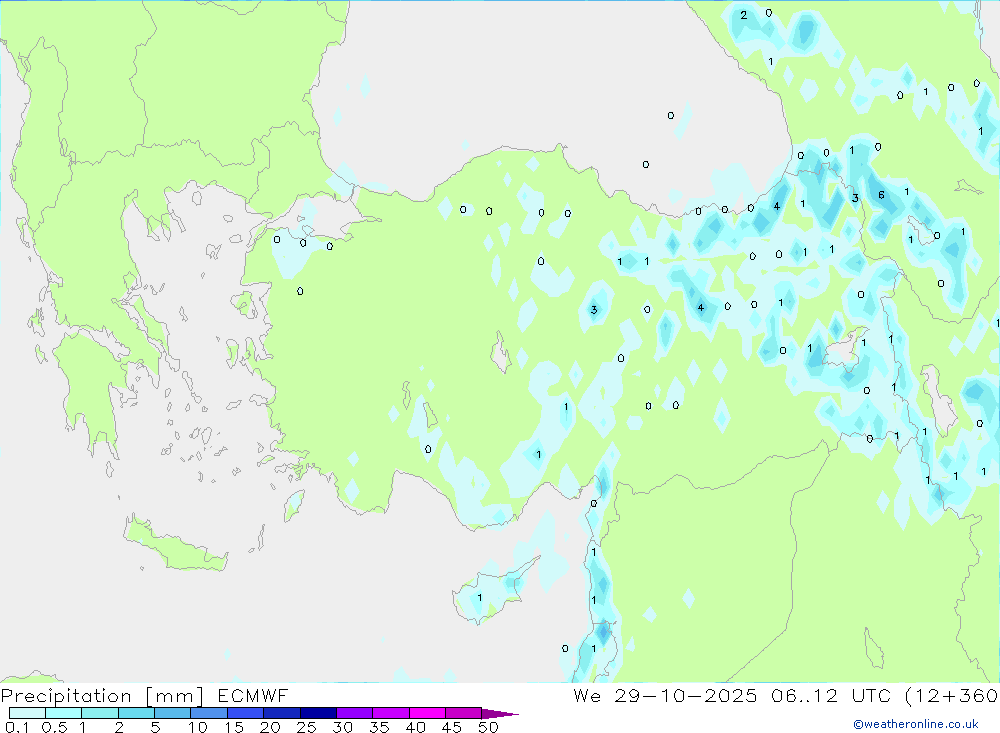Click the 50 mm arrow tip of legend

tap(500, 714)
